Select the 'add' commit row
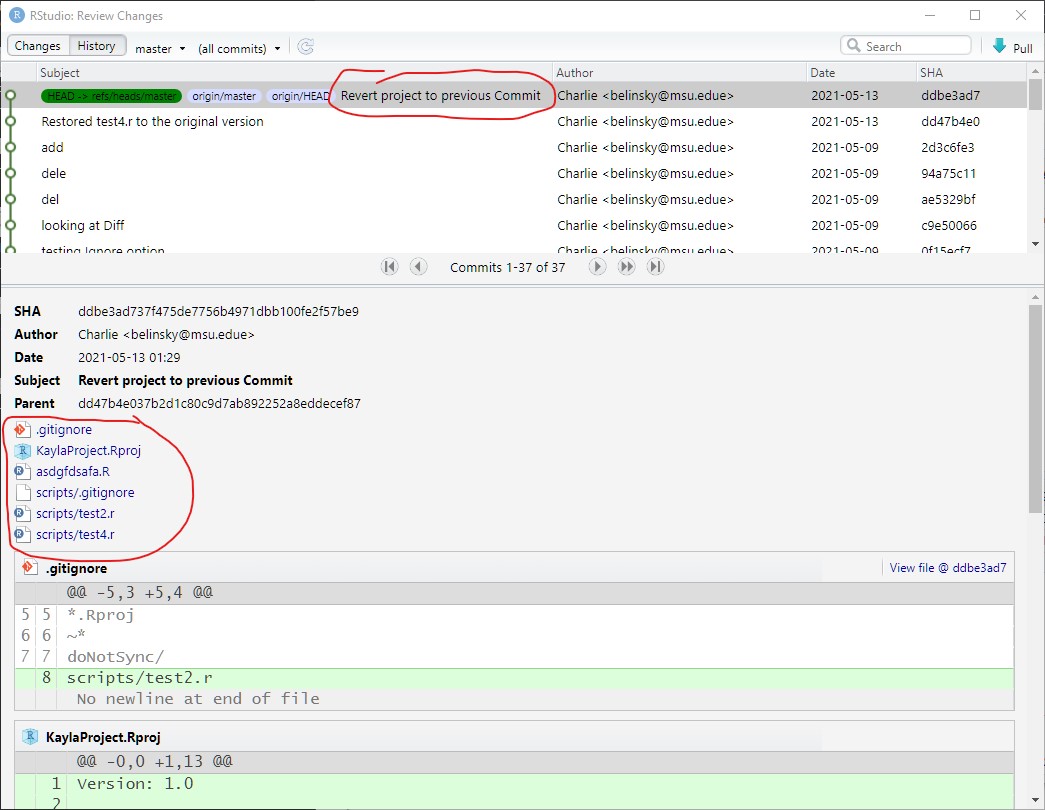This screenshot has height=810, width=1045. (514, 147)
